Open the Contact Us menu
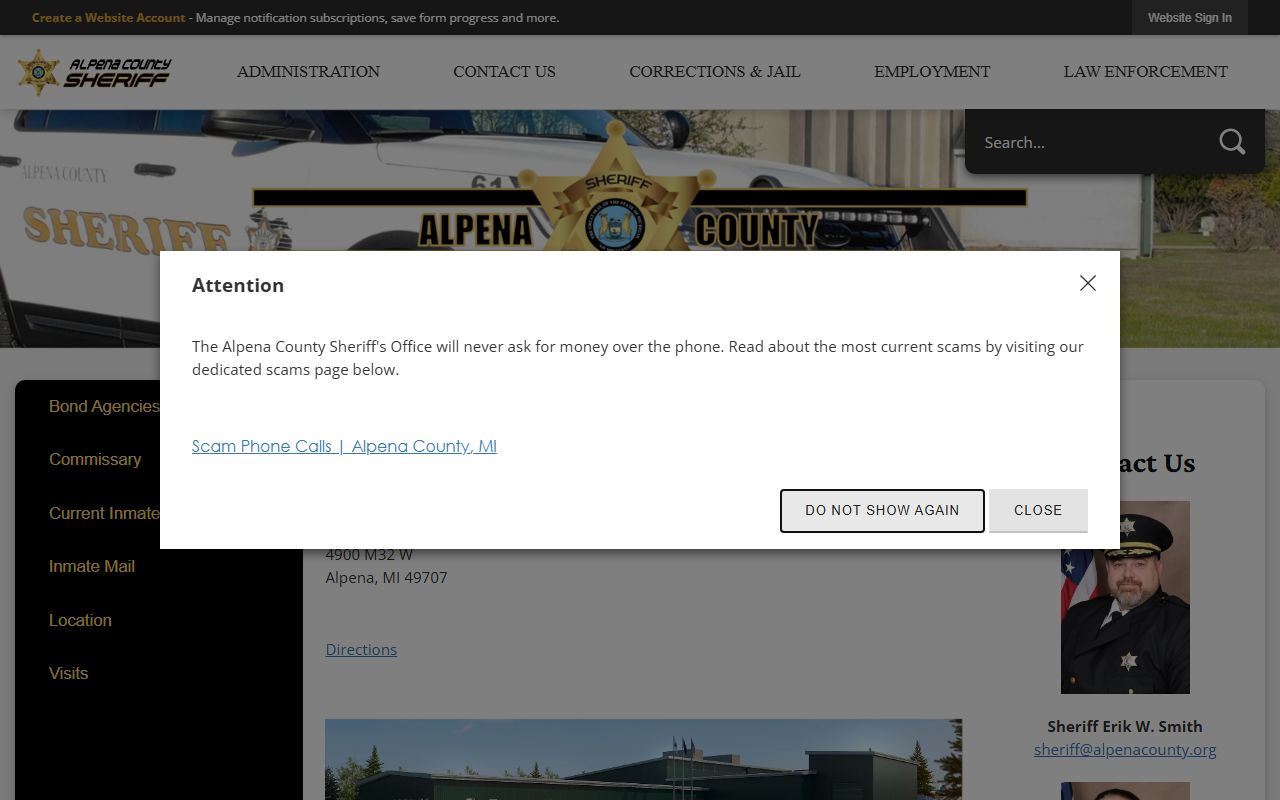Screen dimensions: 1280x800 coord(504,72)
